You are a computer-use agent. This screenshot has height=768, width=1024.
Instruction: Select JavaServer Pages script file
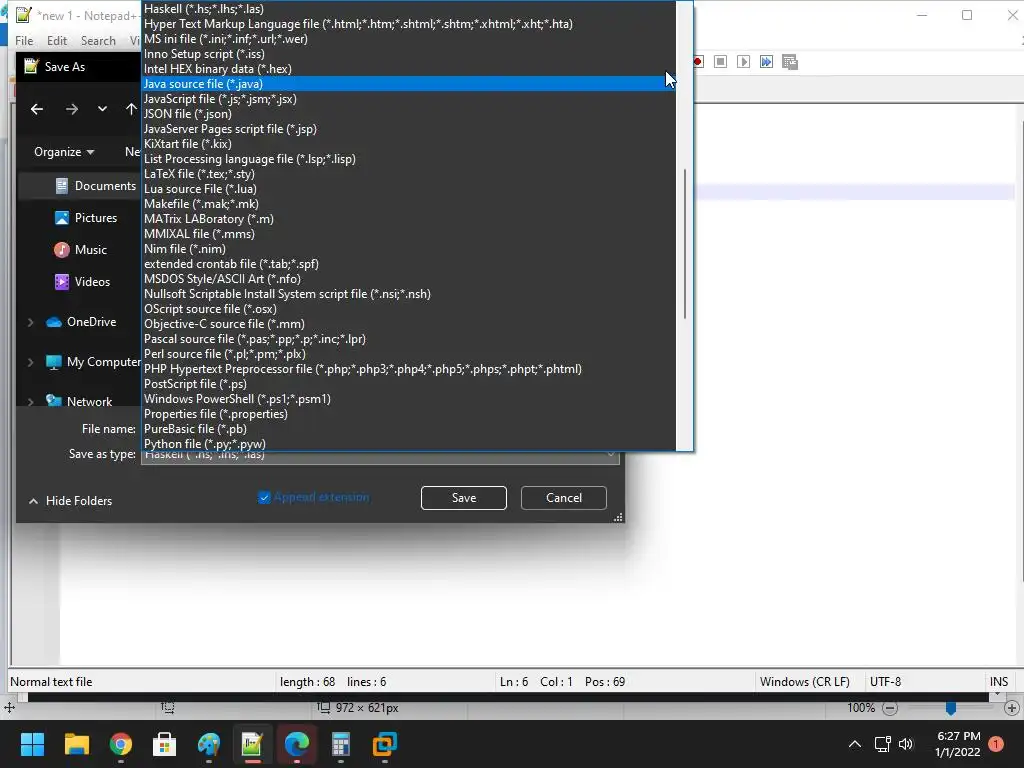[409, 129]
